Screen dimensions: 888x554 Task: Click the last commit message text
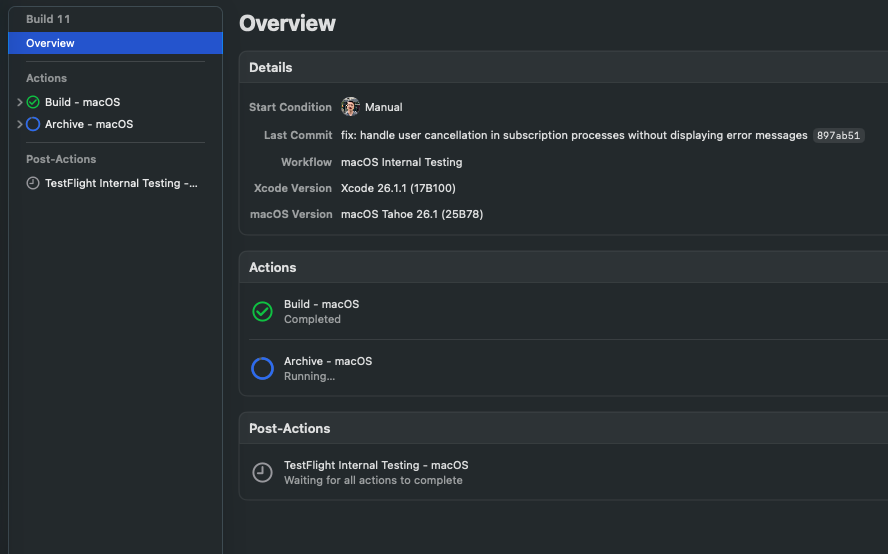coord(574,135)
